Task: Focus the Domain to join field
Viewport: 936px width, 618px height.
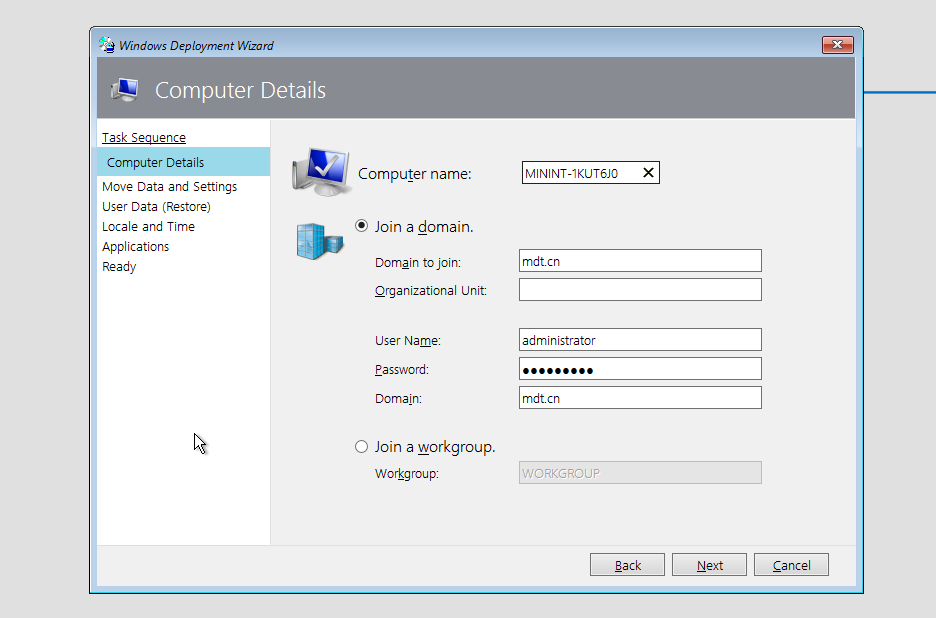Action: [x=640, y=261]
